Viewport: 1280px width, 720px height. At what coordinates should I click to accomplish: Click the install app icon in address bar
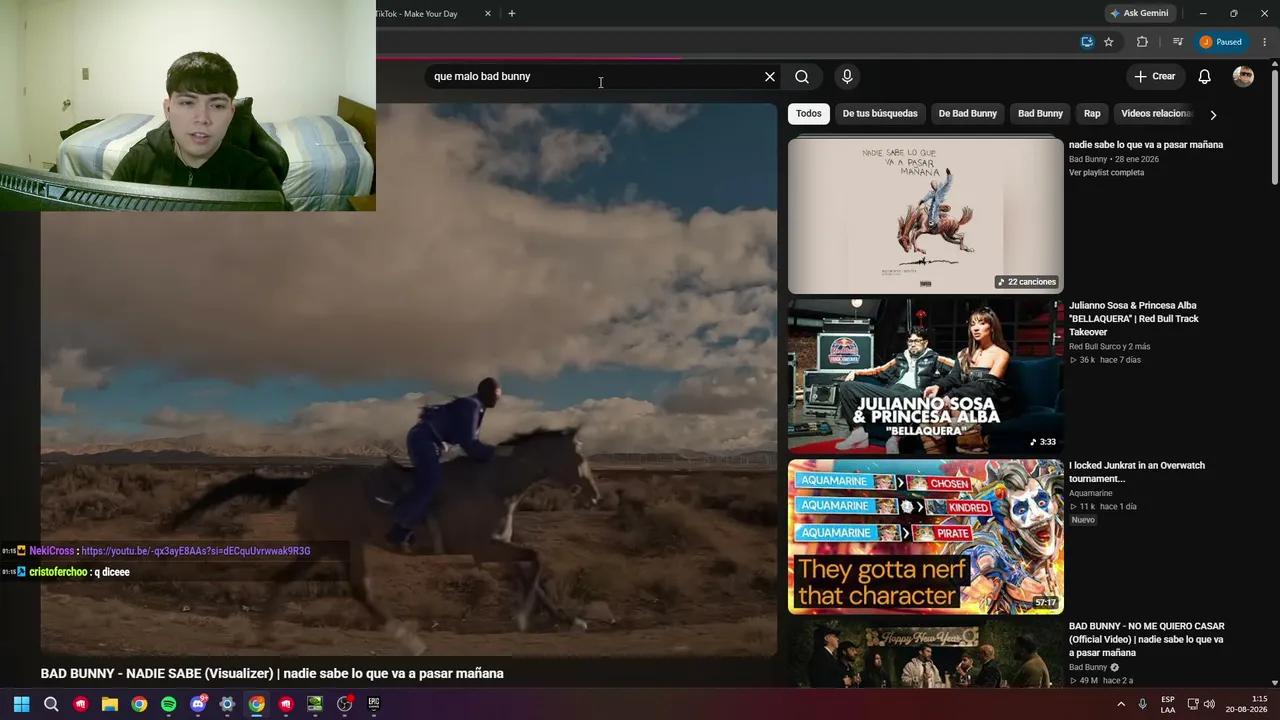point(1087,42)
